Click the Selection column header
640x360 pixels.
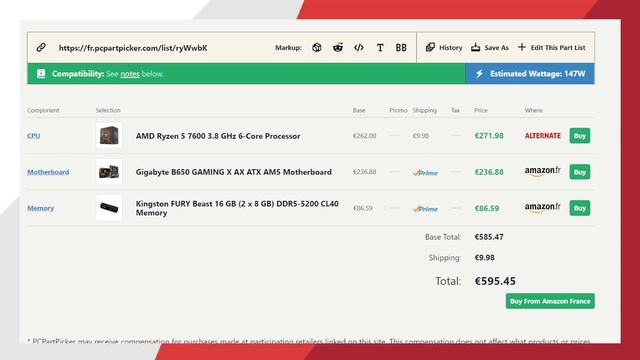108,110
